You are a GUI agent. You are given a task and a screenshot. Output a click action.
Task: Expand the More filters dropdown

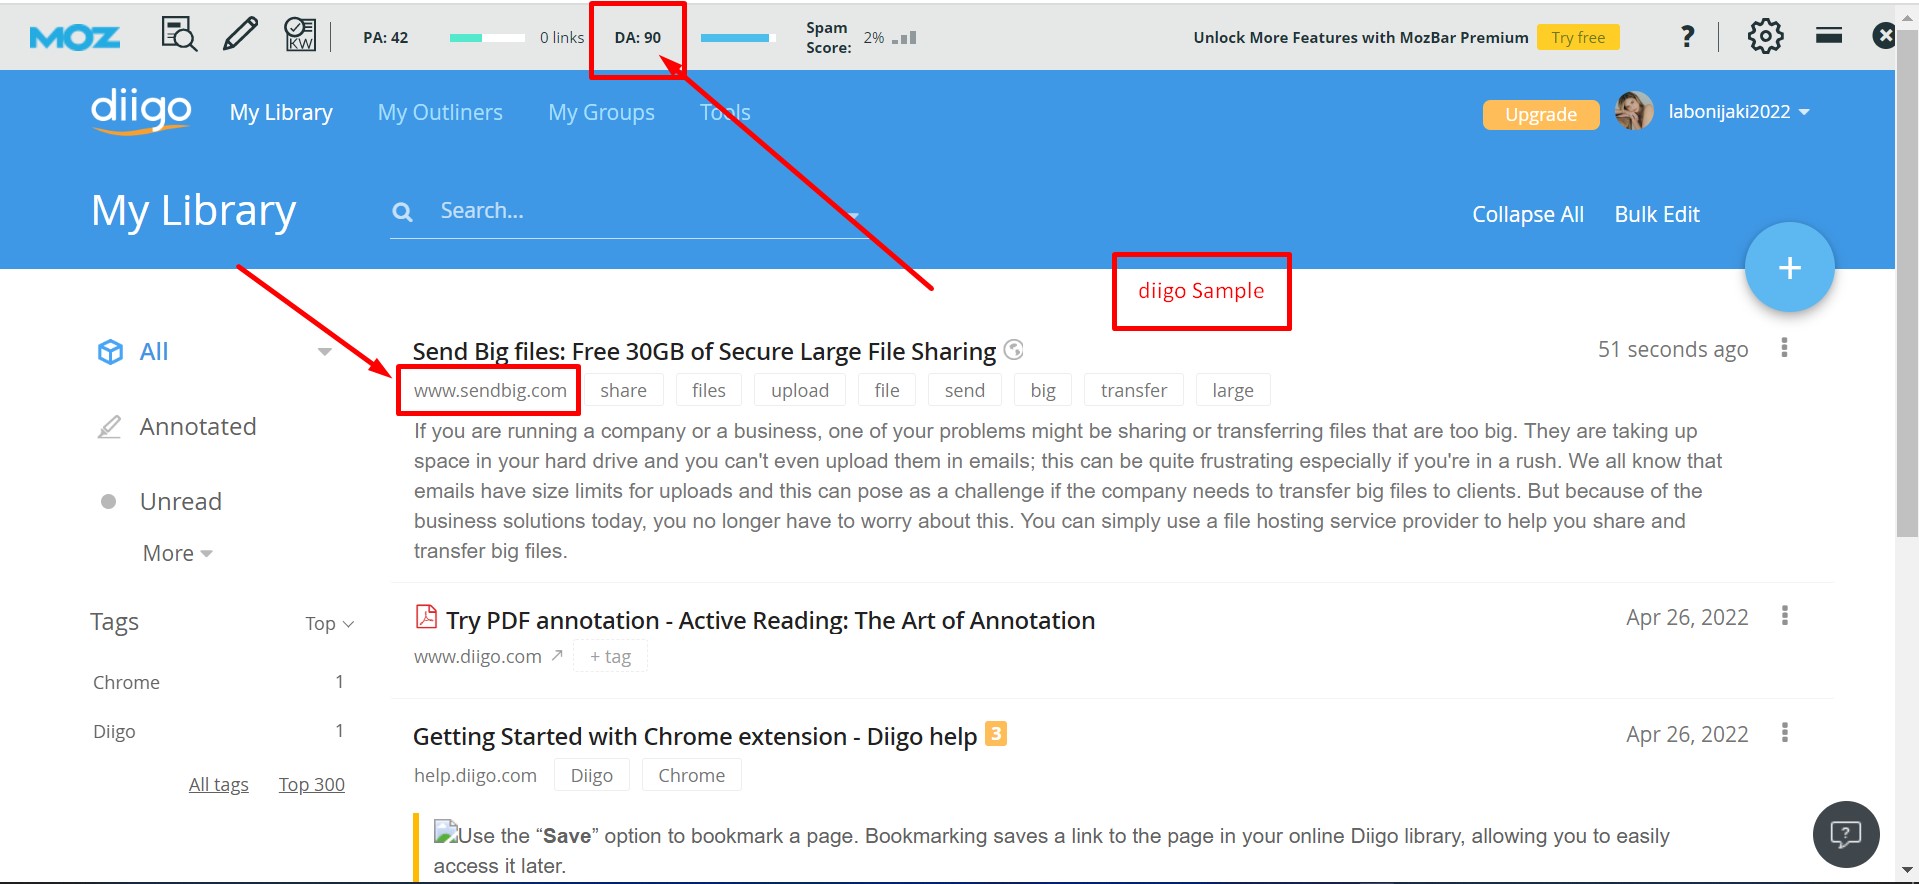[178, 553]
